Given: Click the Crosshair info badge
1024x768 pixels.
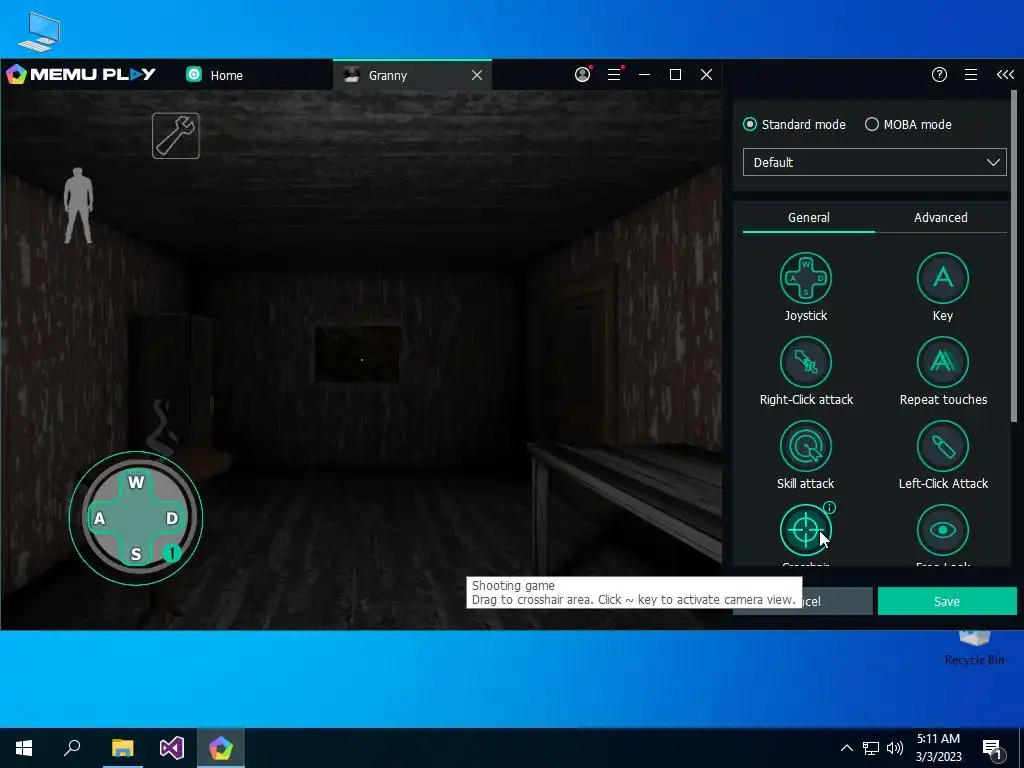Looking at the screenshot, I should coord(829,507).
